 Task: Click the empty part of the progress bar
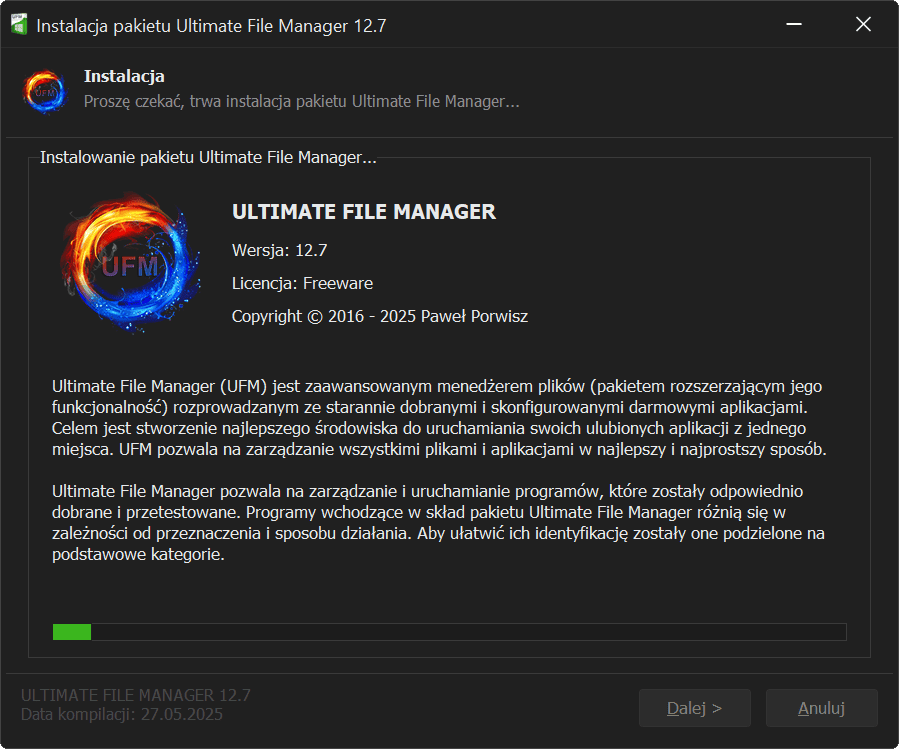coord(468,632)
